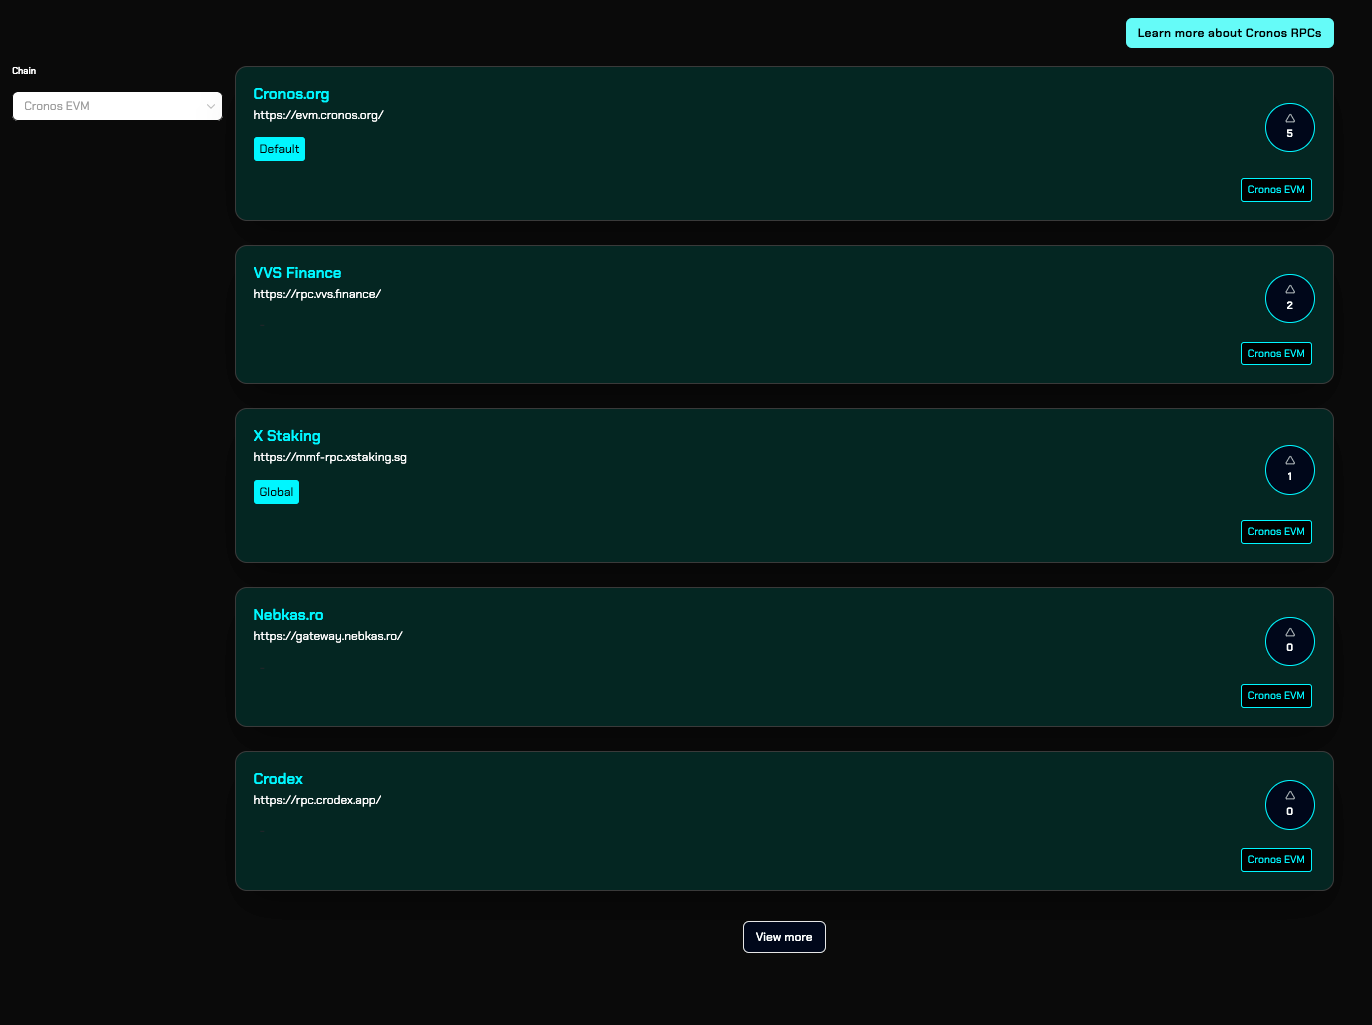Open the VVS Finance title link

point(297,273)
